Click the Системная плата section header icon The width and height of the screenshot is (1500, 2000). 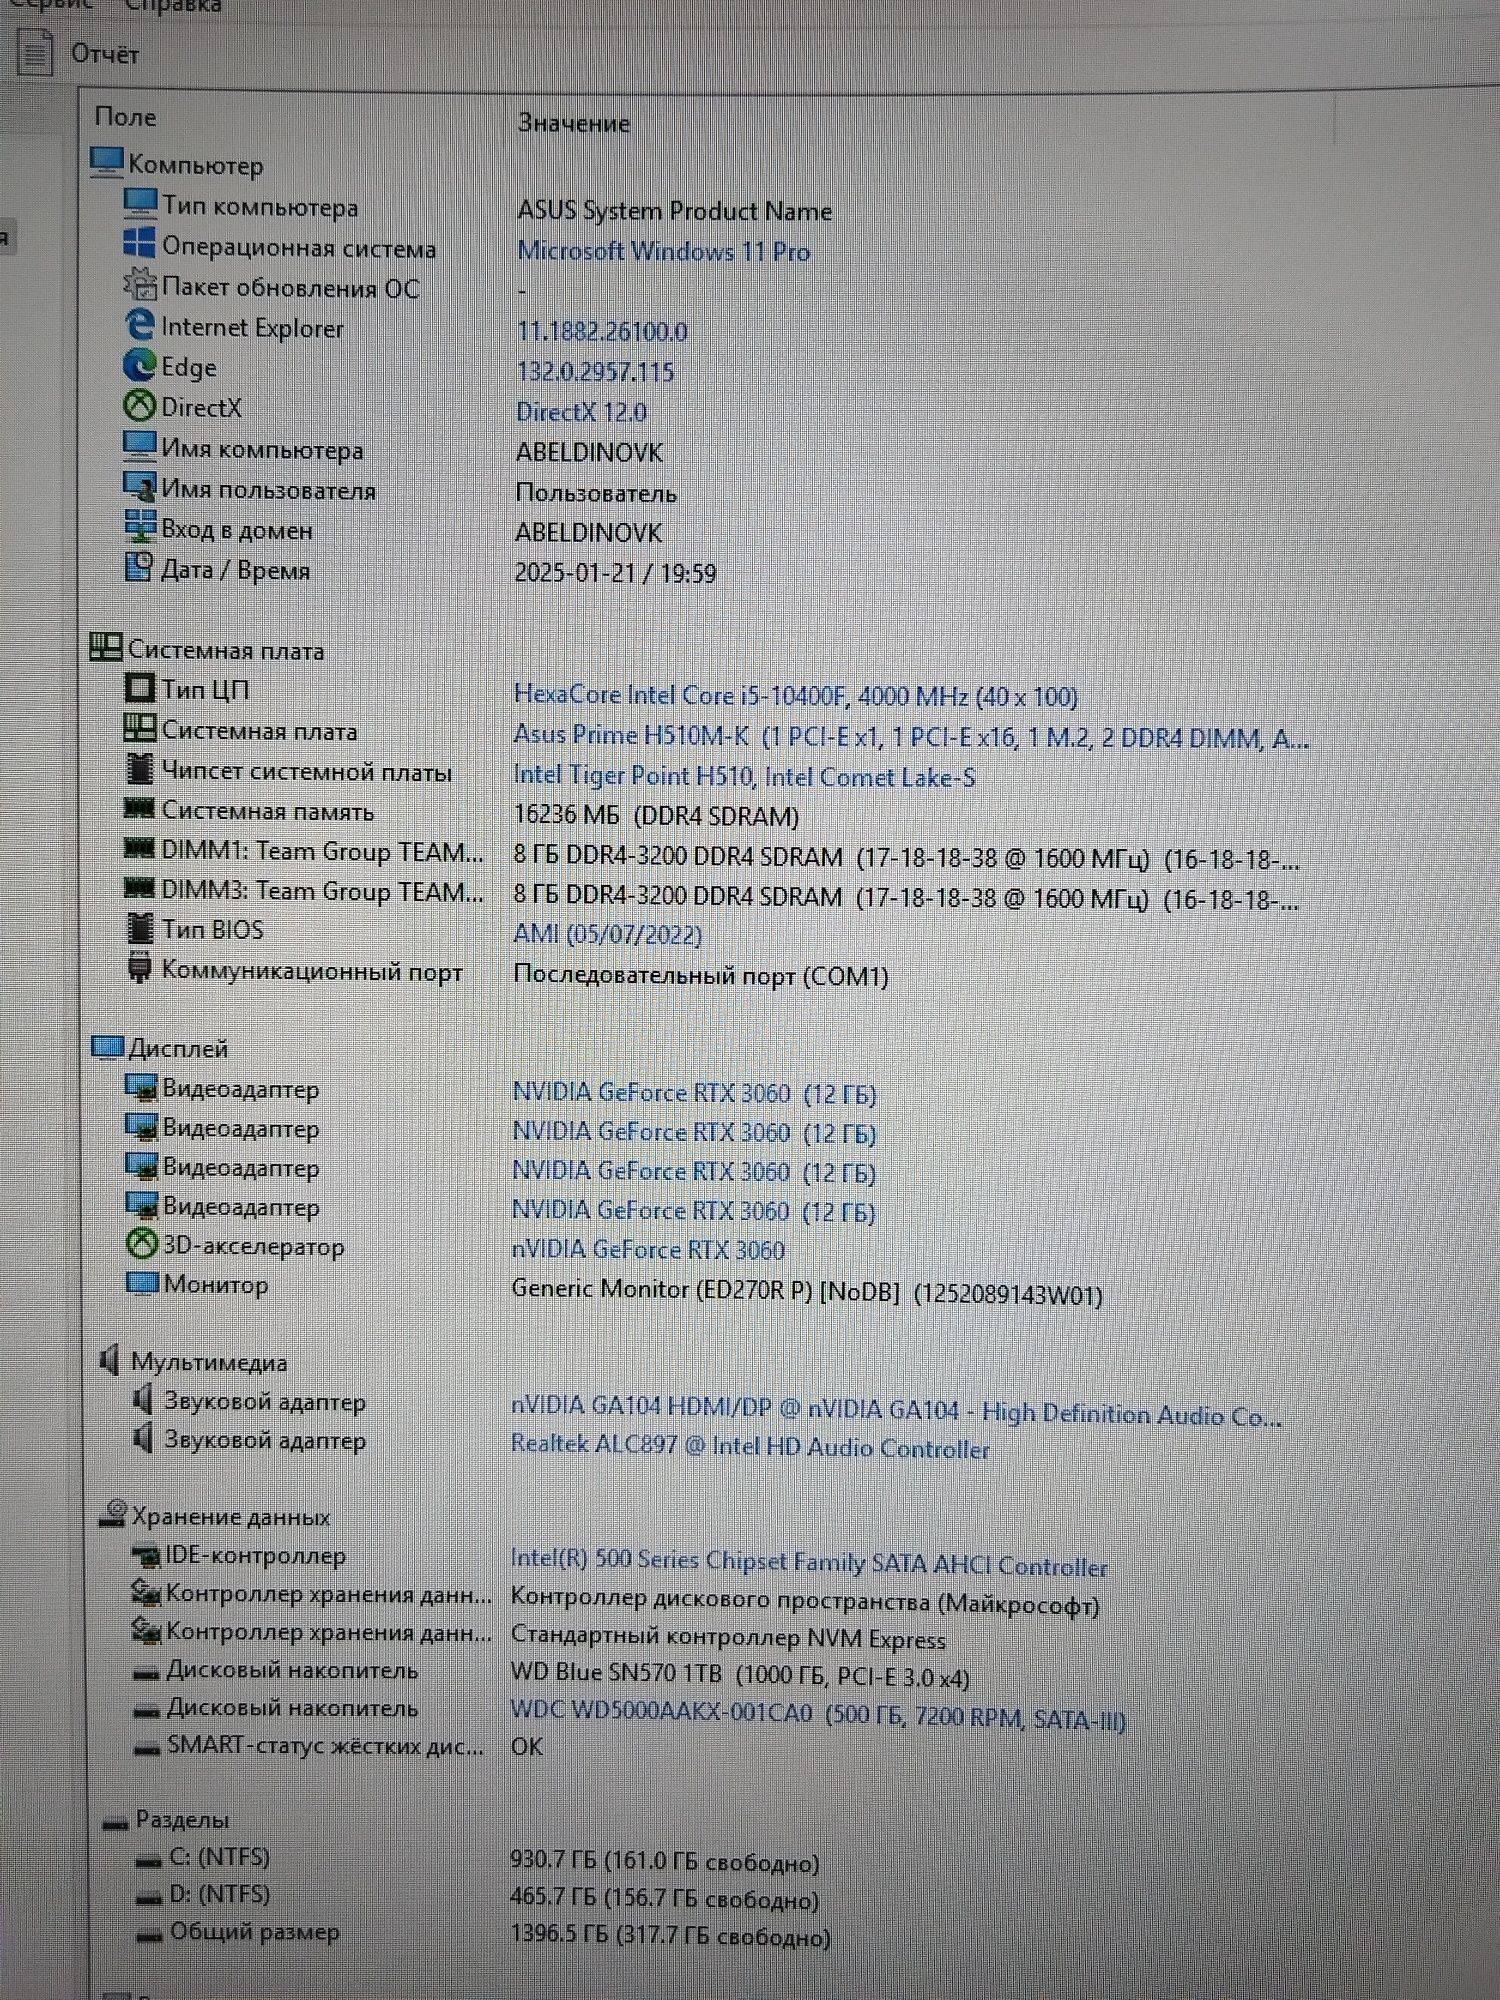pos(105,647)
